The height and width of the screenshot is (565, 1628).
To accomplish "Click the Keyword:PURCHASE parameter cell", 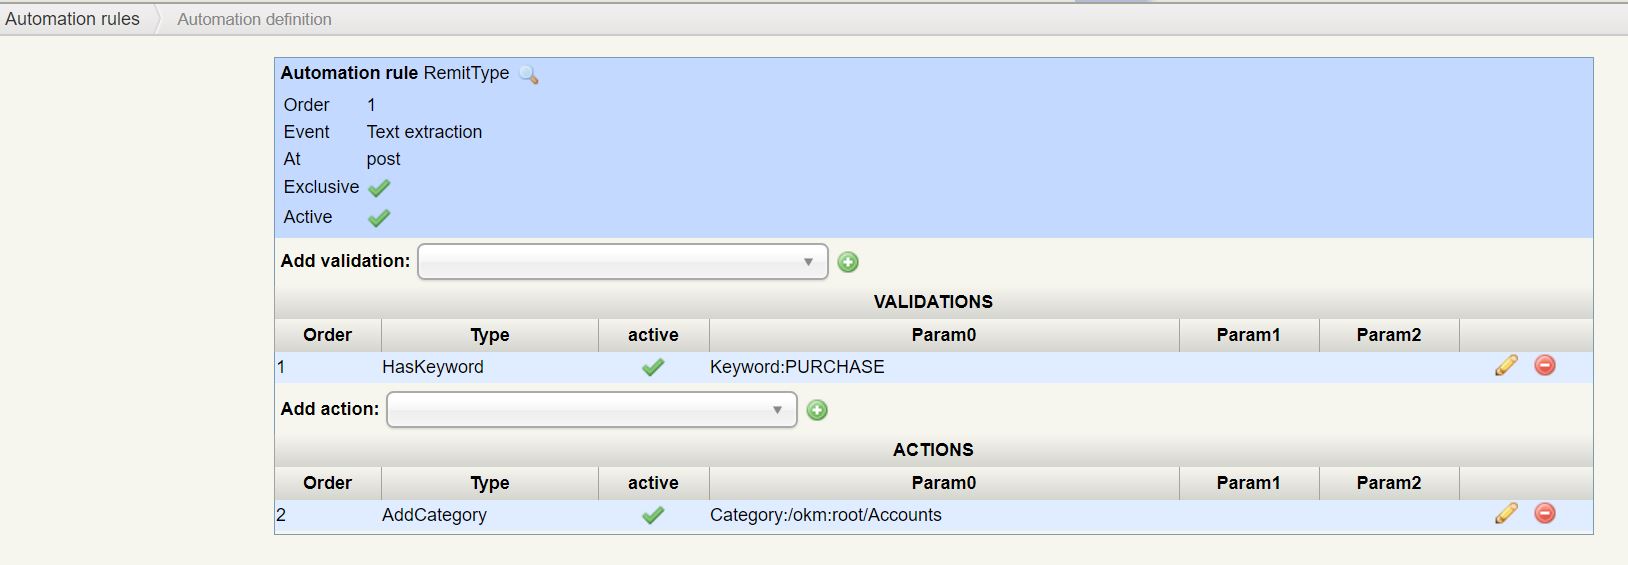I will pyautogui.click(x=797, y=367).
